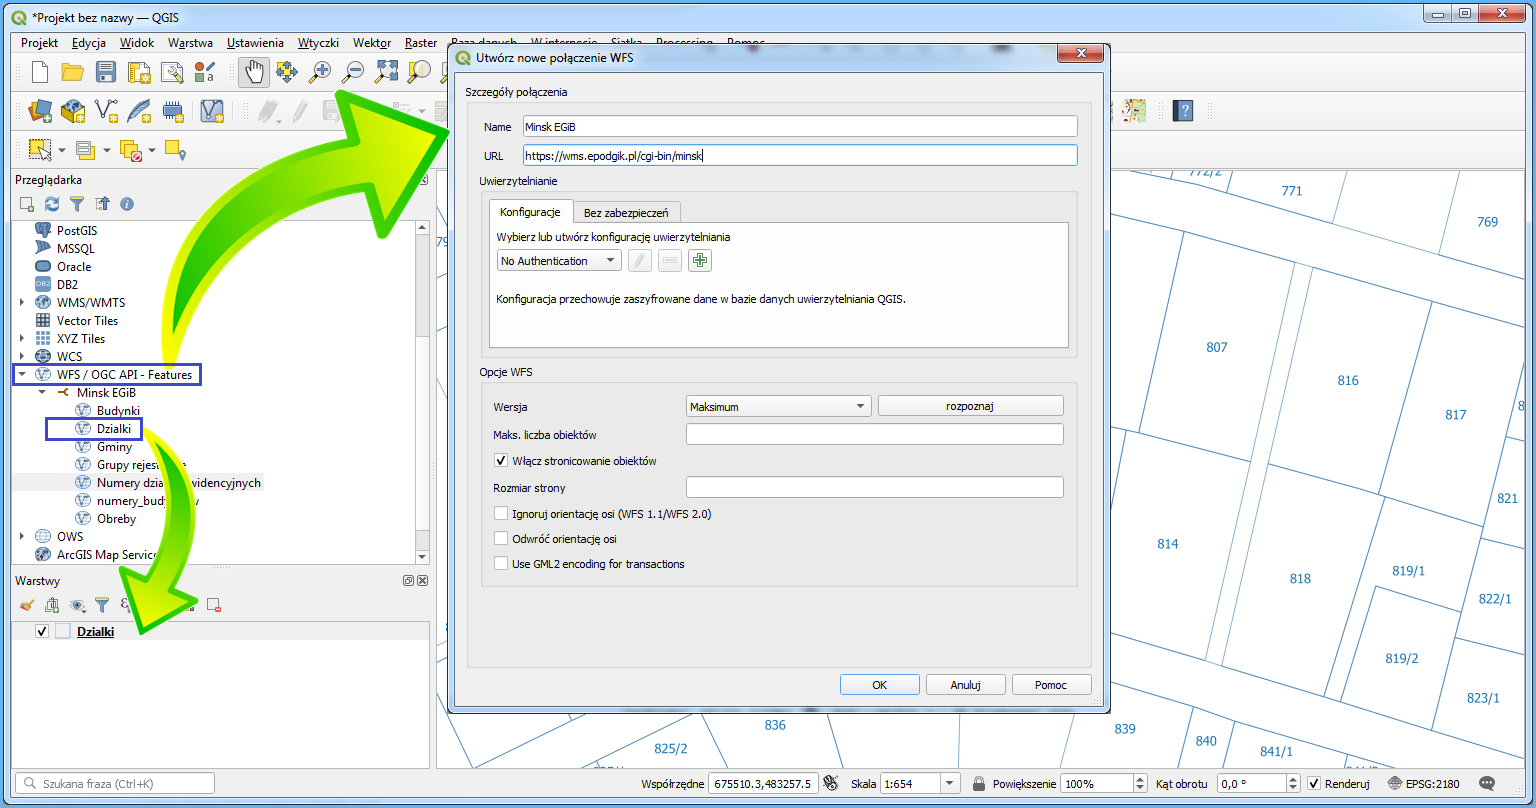Click the Zoom Full extent icon
Screen dimensions: 1536x808
point(386,72)
